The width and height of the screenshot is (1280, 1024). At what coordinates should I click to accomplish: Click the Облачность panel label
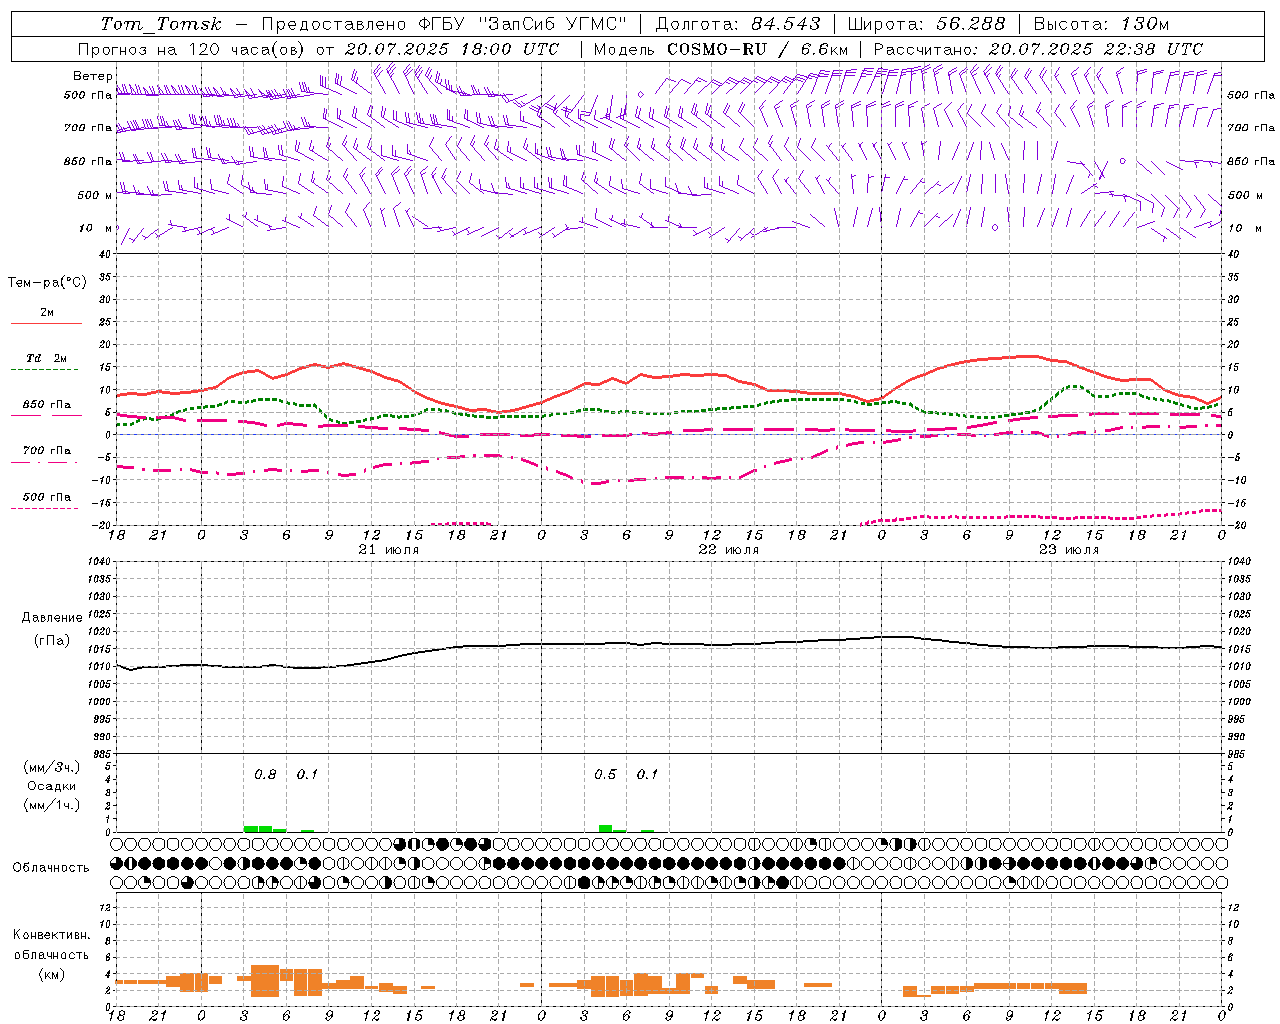click(x=51, y=867)
